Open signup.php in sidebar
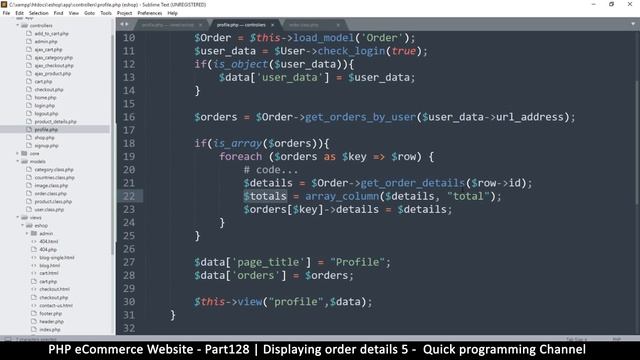640x360 pixels. [46, 146]
